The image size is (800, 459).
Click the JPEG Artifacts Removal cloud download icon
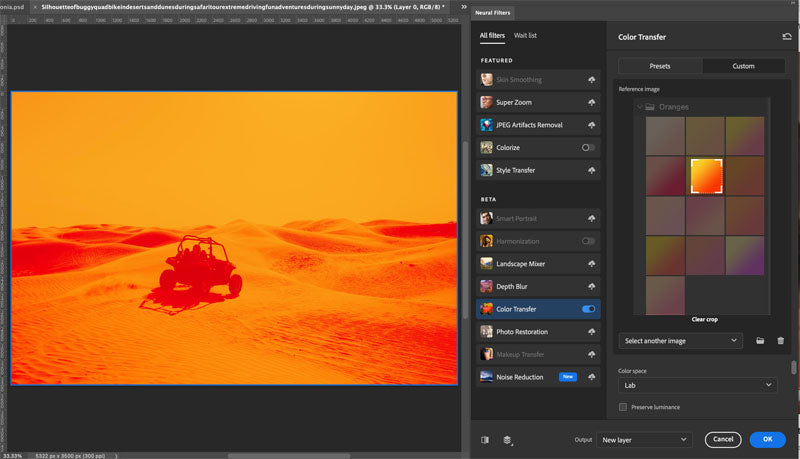coord(592,125)
